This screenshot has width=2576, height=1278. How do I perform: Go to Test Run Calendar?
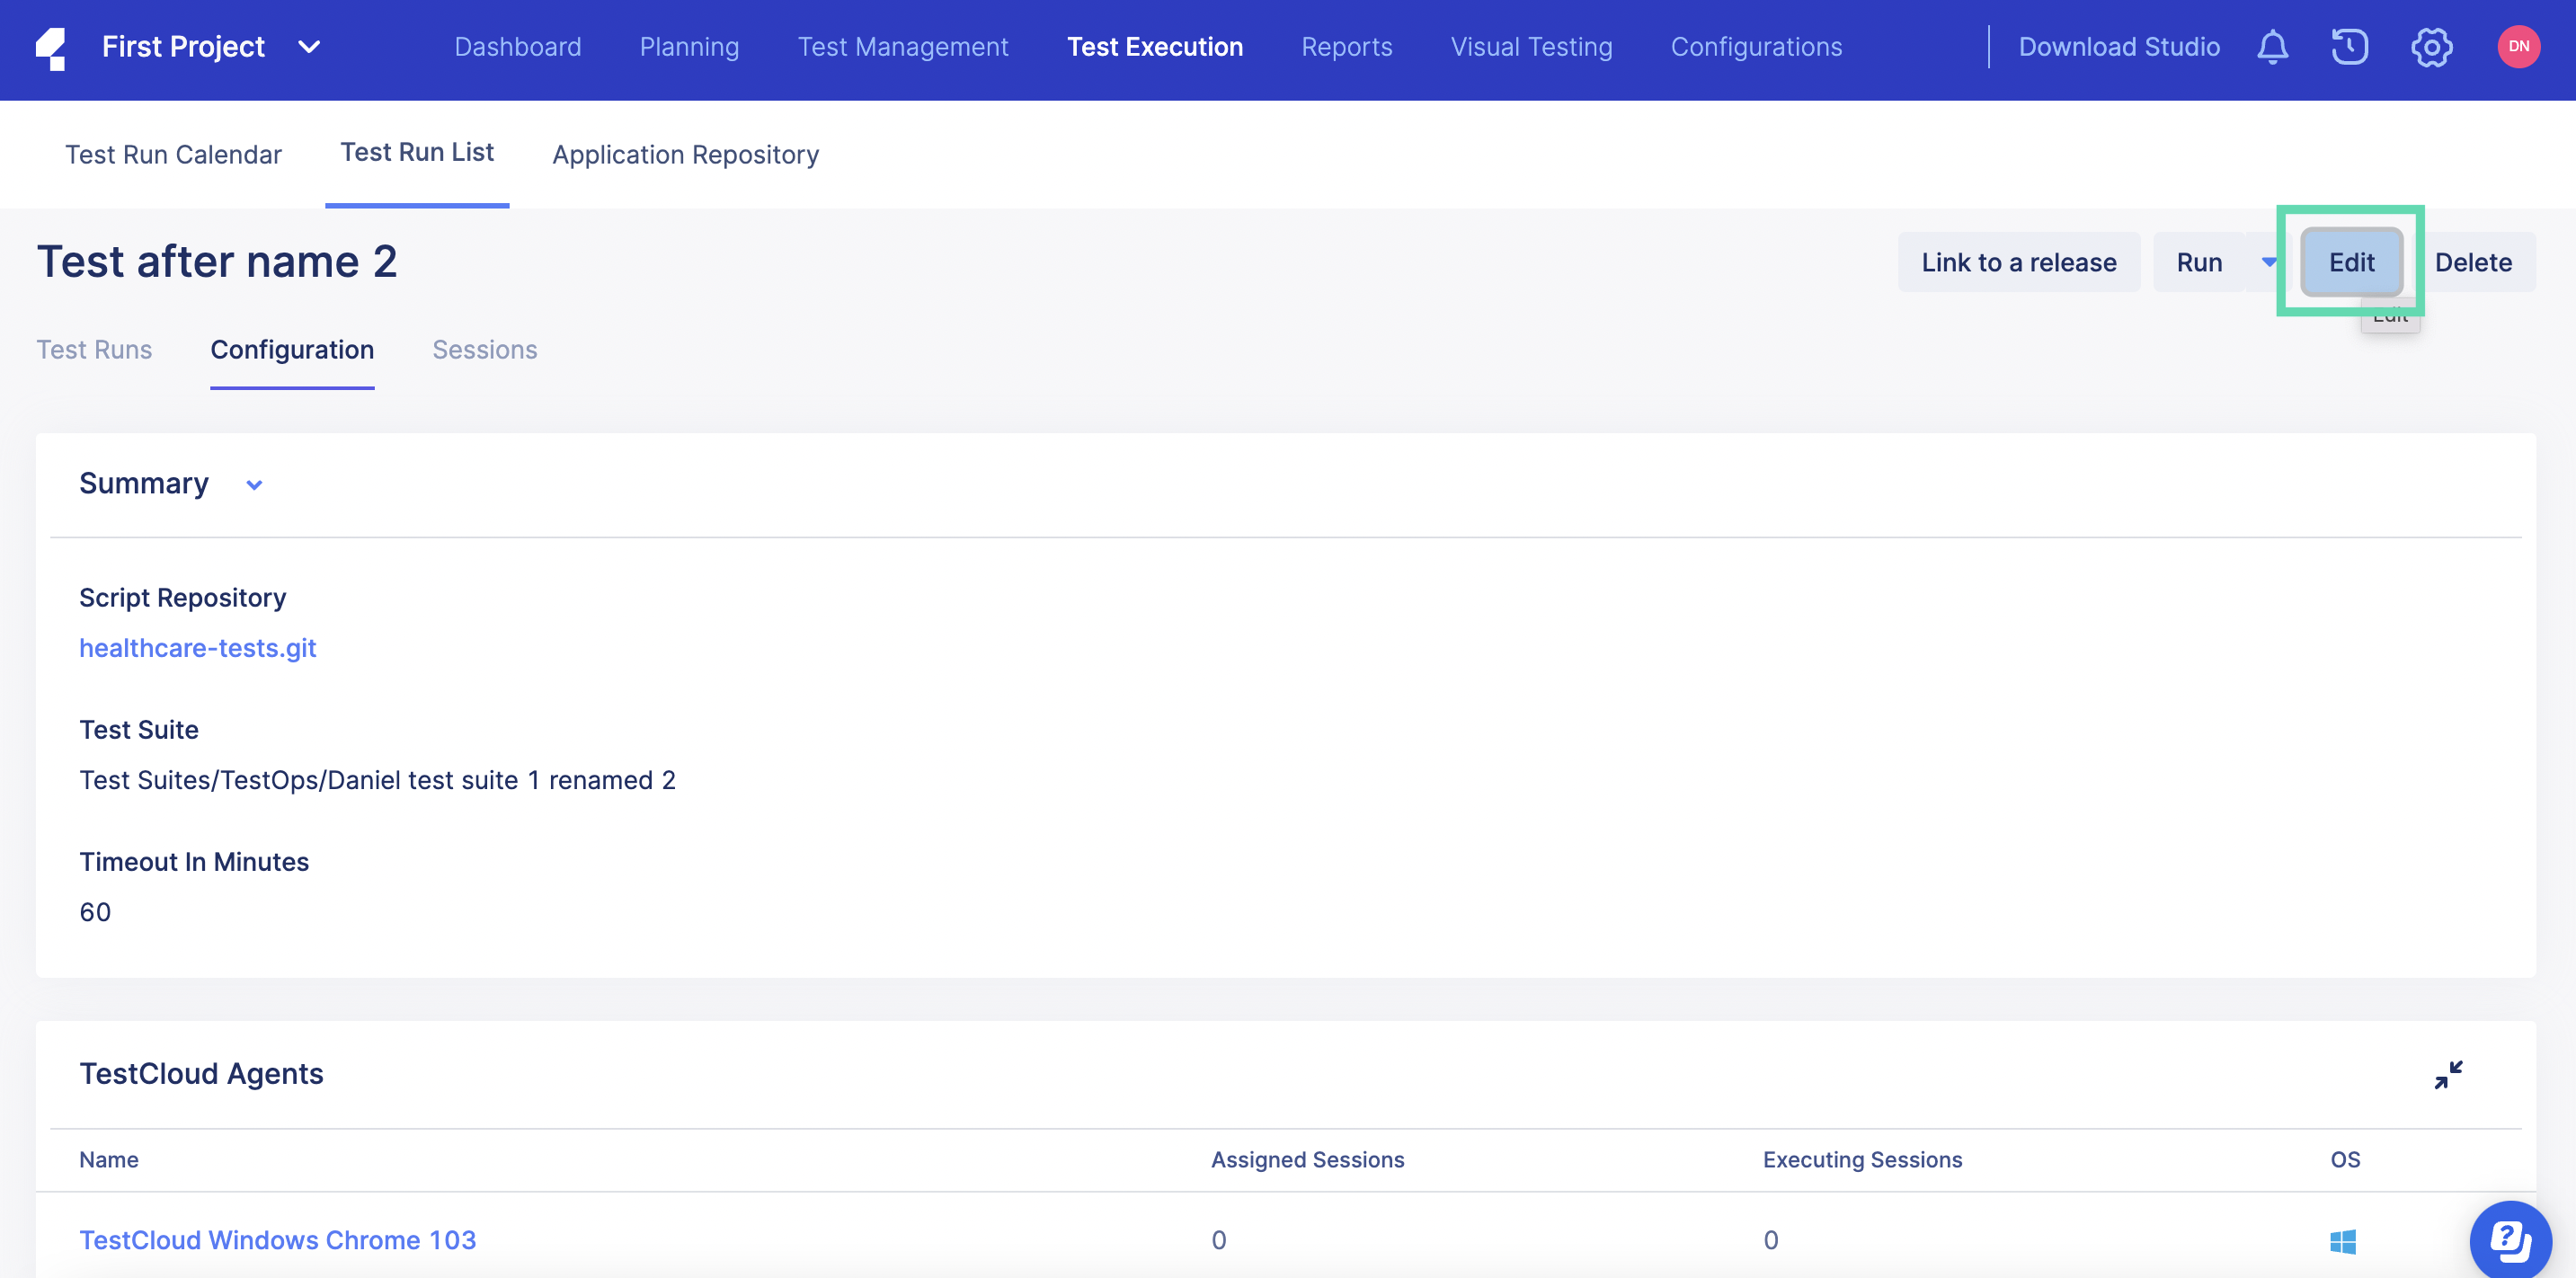tap(173, 155)
